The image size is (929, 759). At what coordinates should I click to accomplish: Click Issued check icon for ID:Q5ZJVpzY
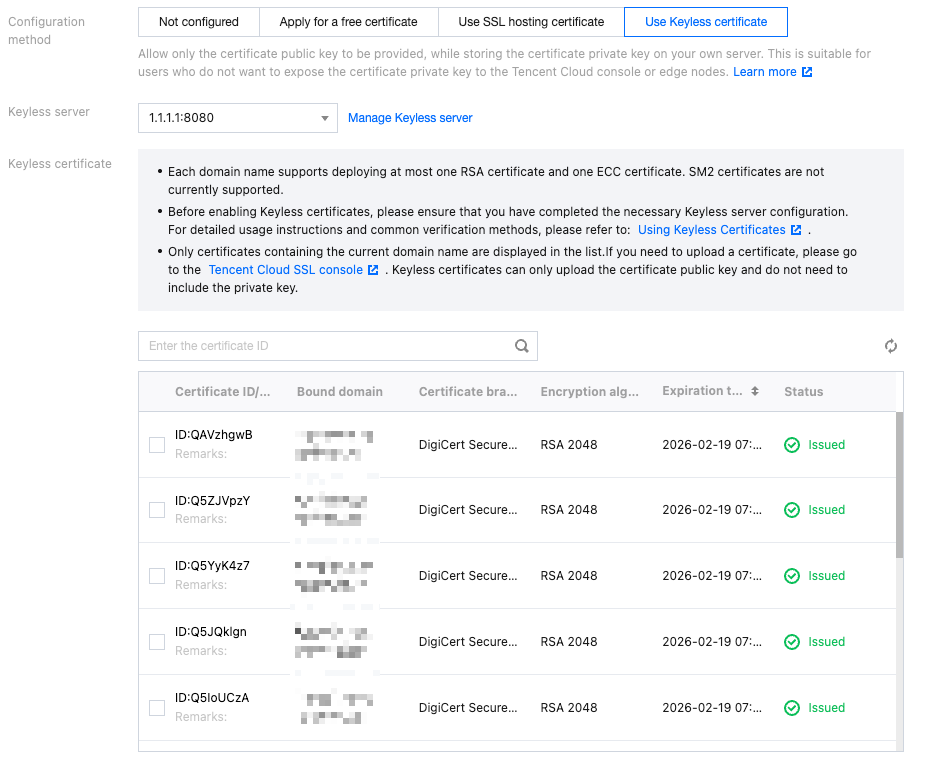pyautogui.click(x=792, y=510)
